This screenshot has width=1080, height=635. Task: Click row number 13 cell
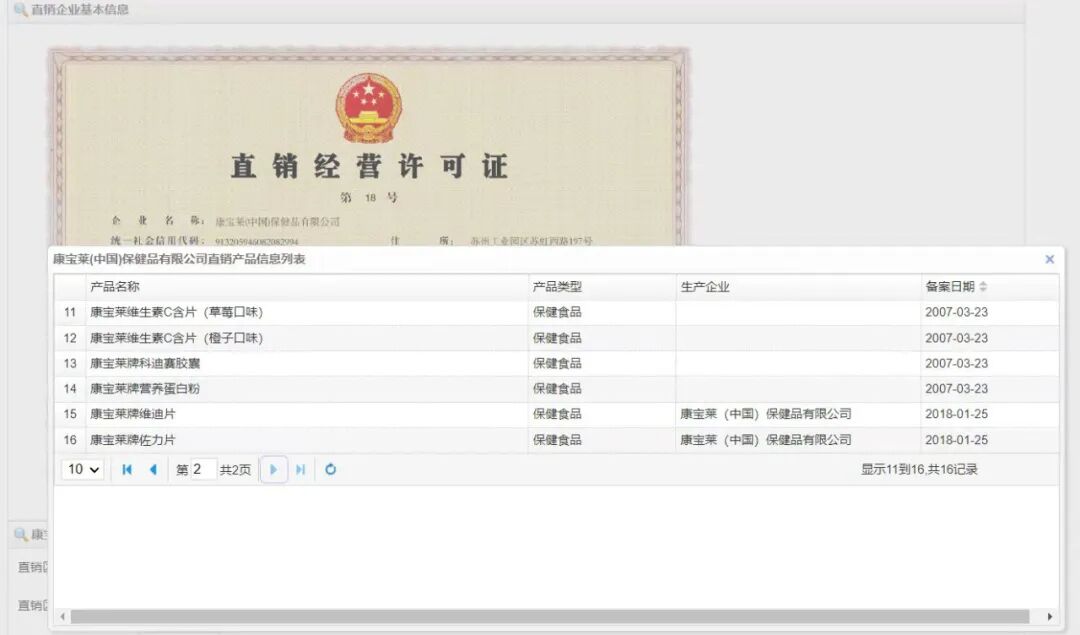[70, 364]
